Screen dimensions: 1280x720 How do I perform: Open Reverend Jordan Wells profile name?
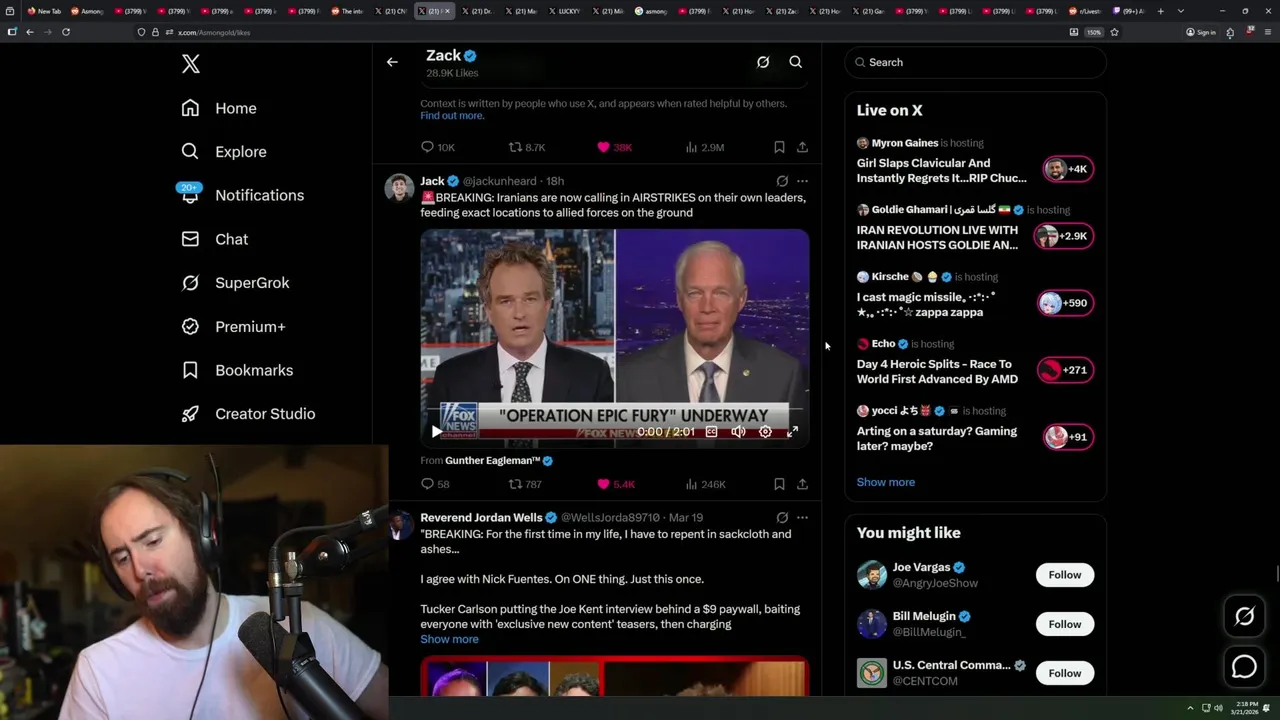coord(481,518)
